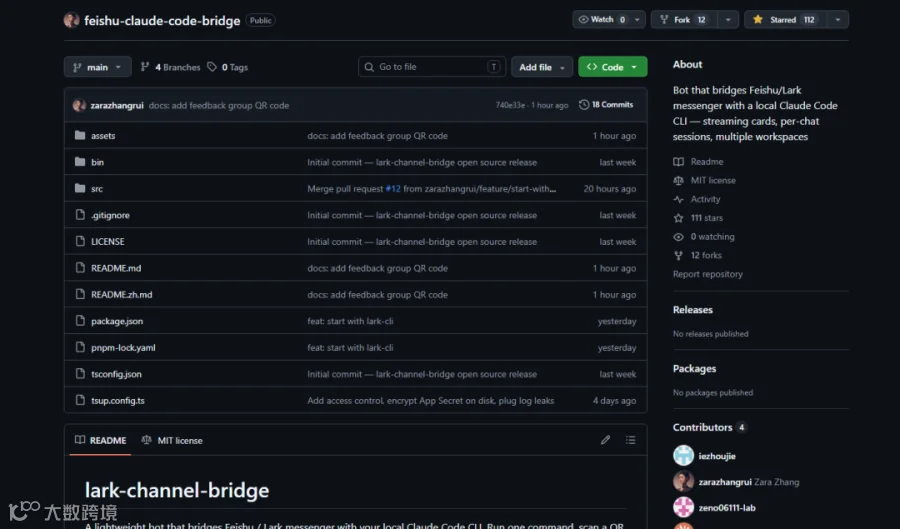Click zarazhangrui contributor avatar
900x529 pixels.
coord(683,481)
